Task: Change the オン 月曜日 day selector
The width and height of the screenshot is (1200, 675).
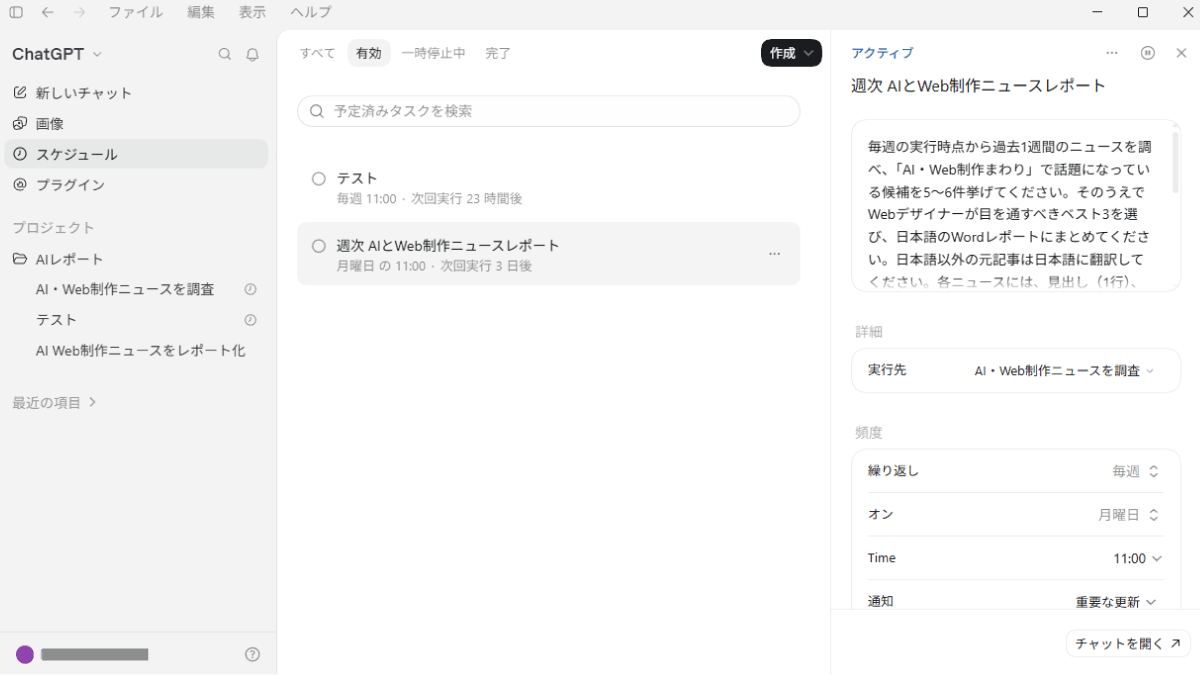Action: [x=1129, y=515]
